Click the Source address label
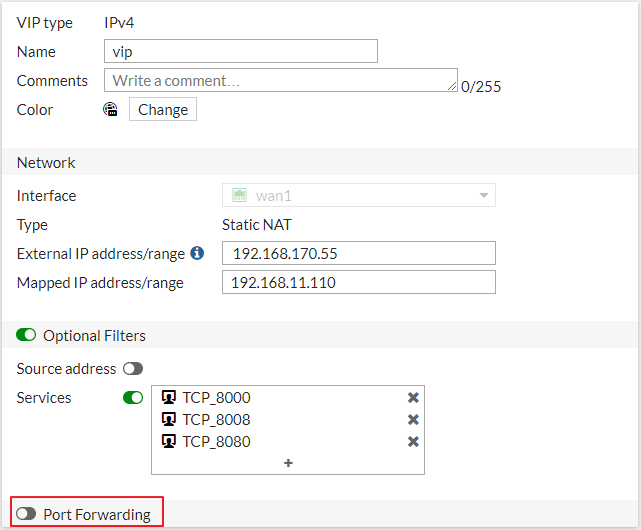The height and width of the screenshot is (530, 641). 66,368
